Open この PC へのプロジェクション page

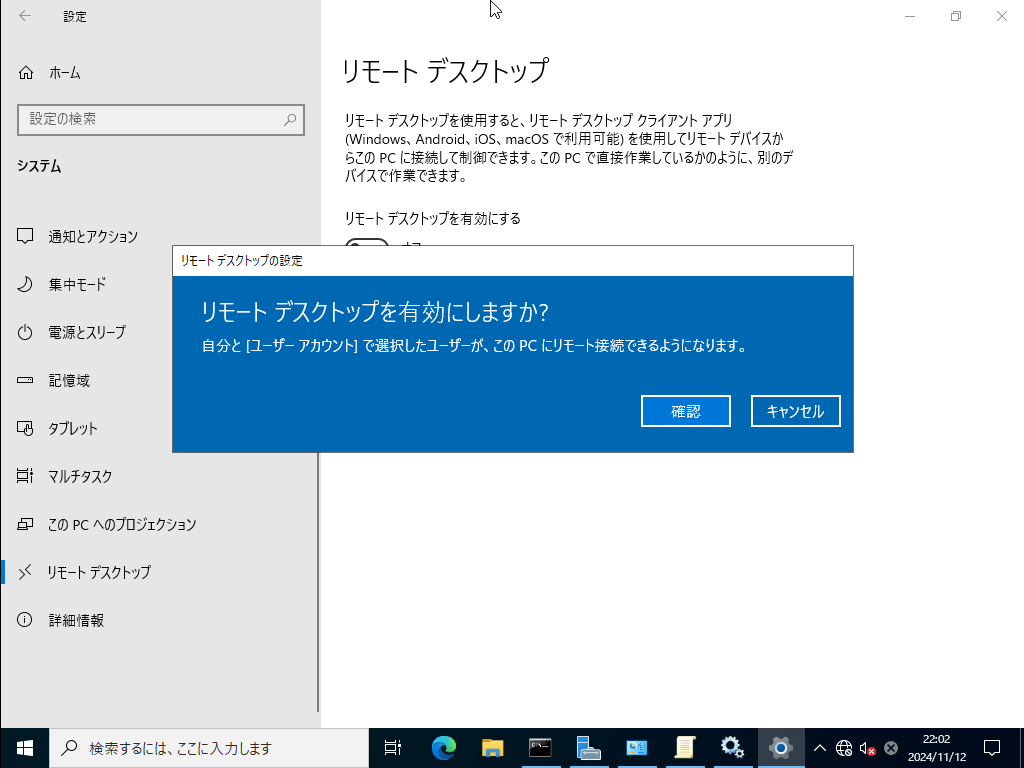pos(122,525)
